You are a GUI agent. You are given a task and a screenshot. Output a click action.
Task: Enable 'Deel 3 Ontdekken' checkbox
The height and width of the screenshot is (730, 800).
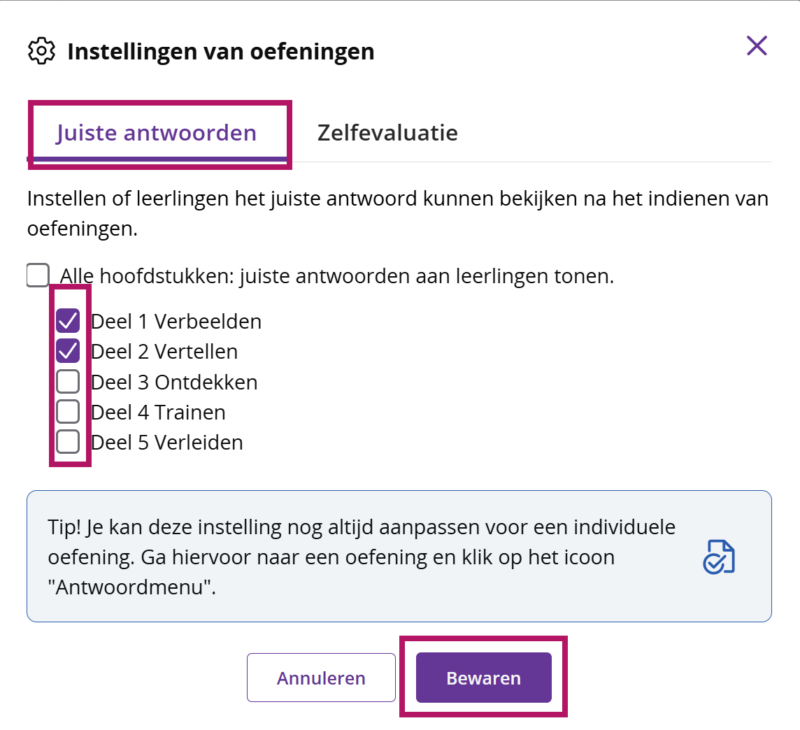70,381
